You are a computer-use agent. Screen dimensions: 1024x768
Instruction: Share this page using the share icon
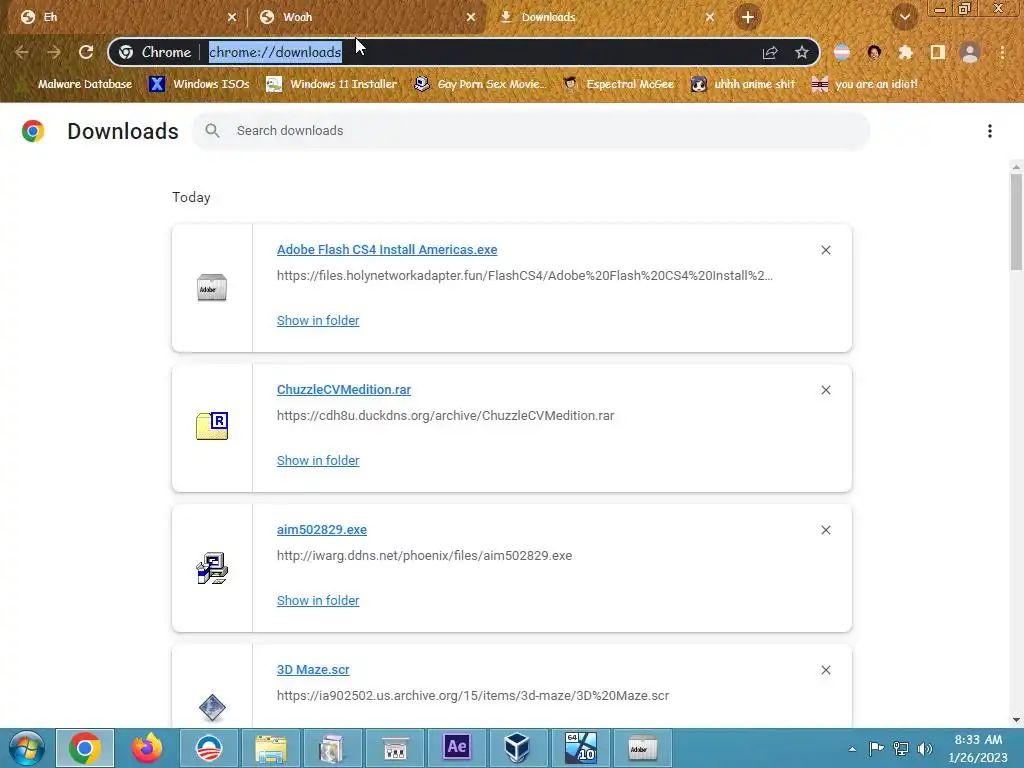point(770,52)
